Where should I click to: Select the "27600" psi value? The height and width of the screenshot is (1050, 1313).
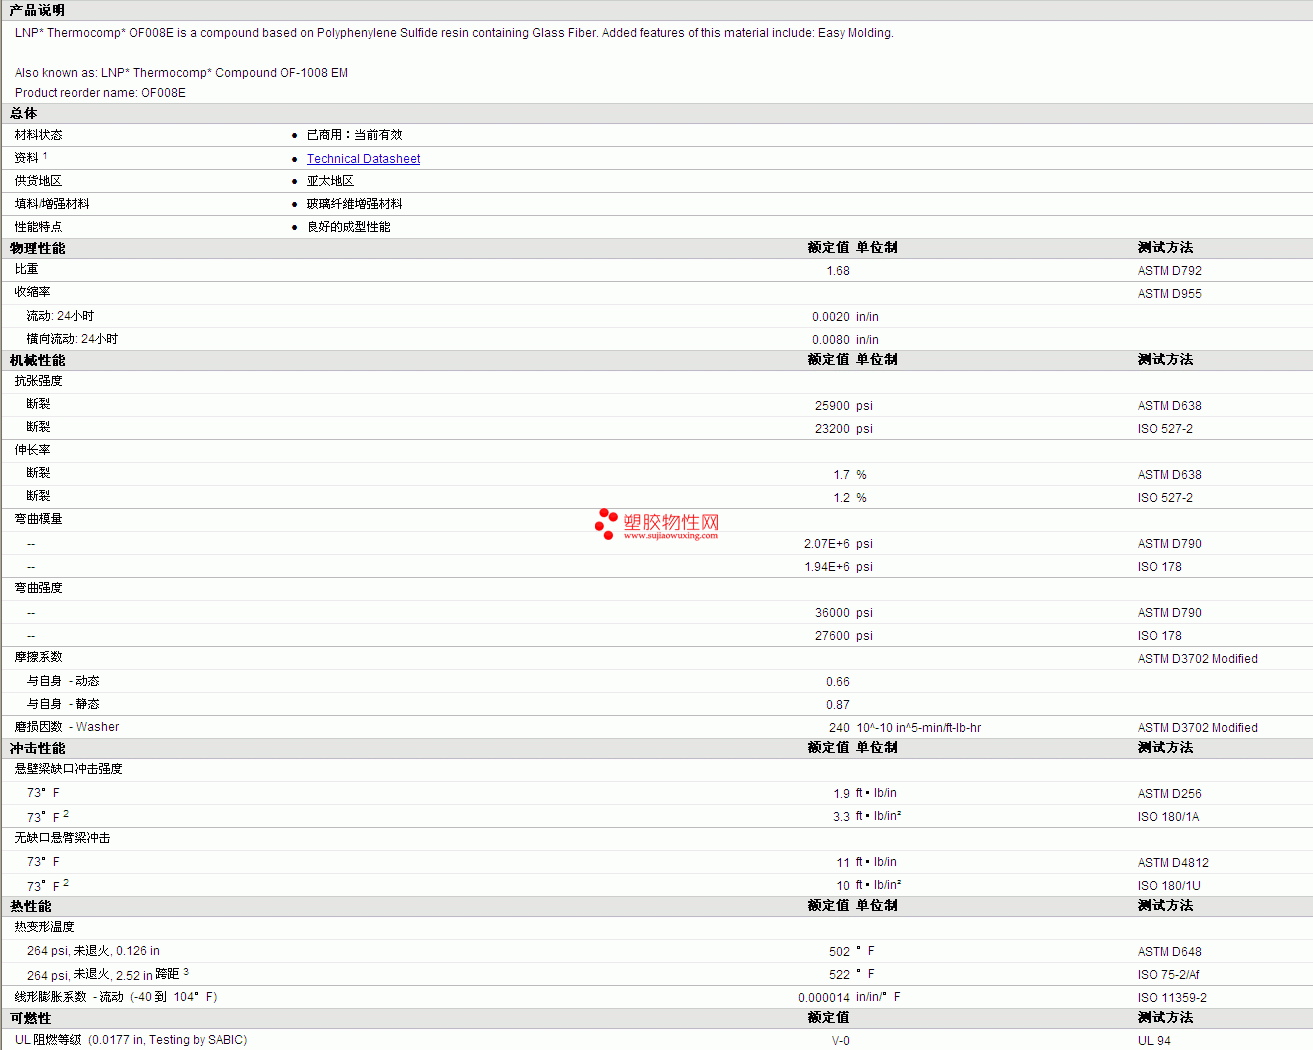point(832,636)
